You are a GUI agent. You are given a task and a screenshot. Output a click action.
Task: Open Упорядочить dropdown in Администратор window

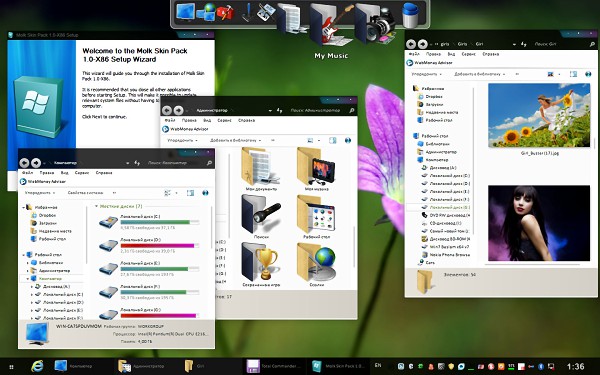(183, 140)
